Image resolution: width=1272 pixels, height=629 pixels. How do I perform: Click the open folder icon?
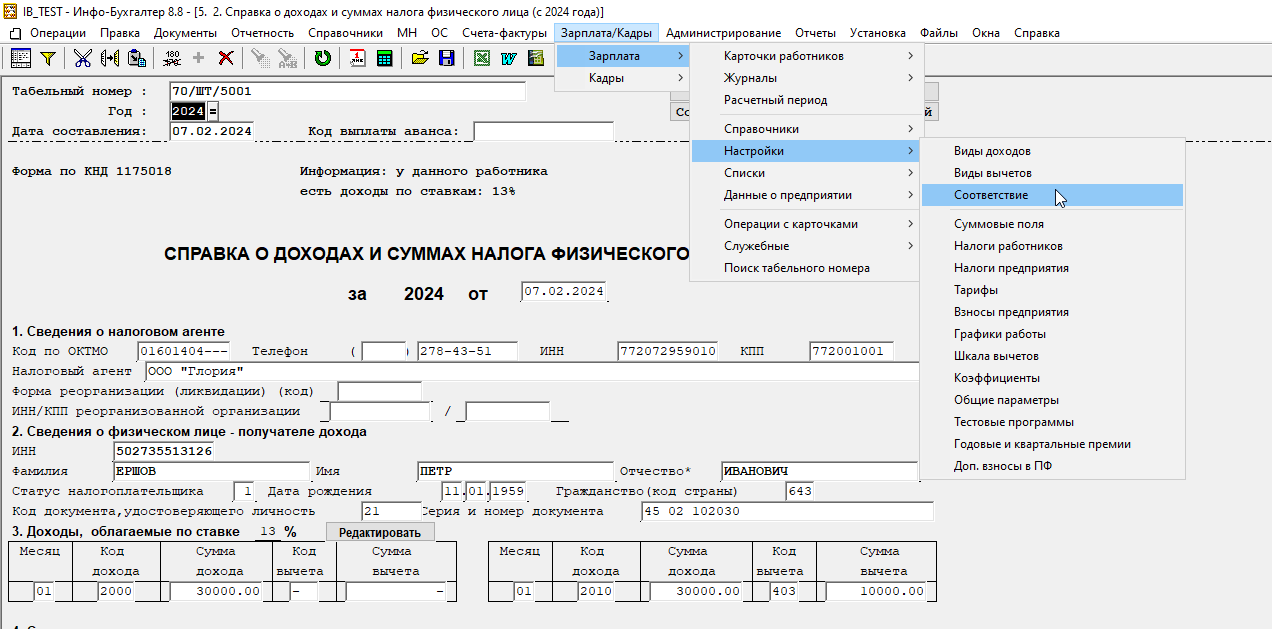pos(420,58)
